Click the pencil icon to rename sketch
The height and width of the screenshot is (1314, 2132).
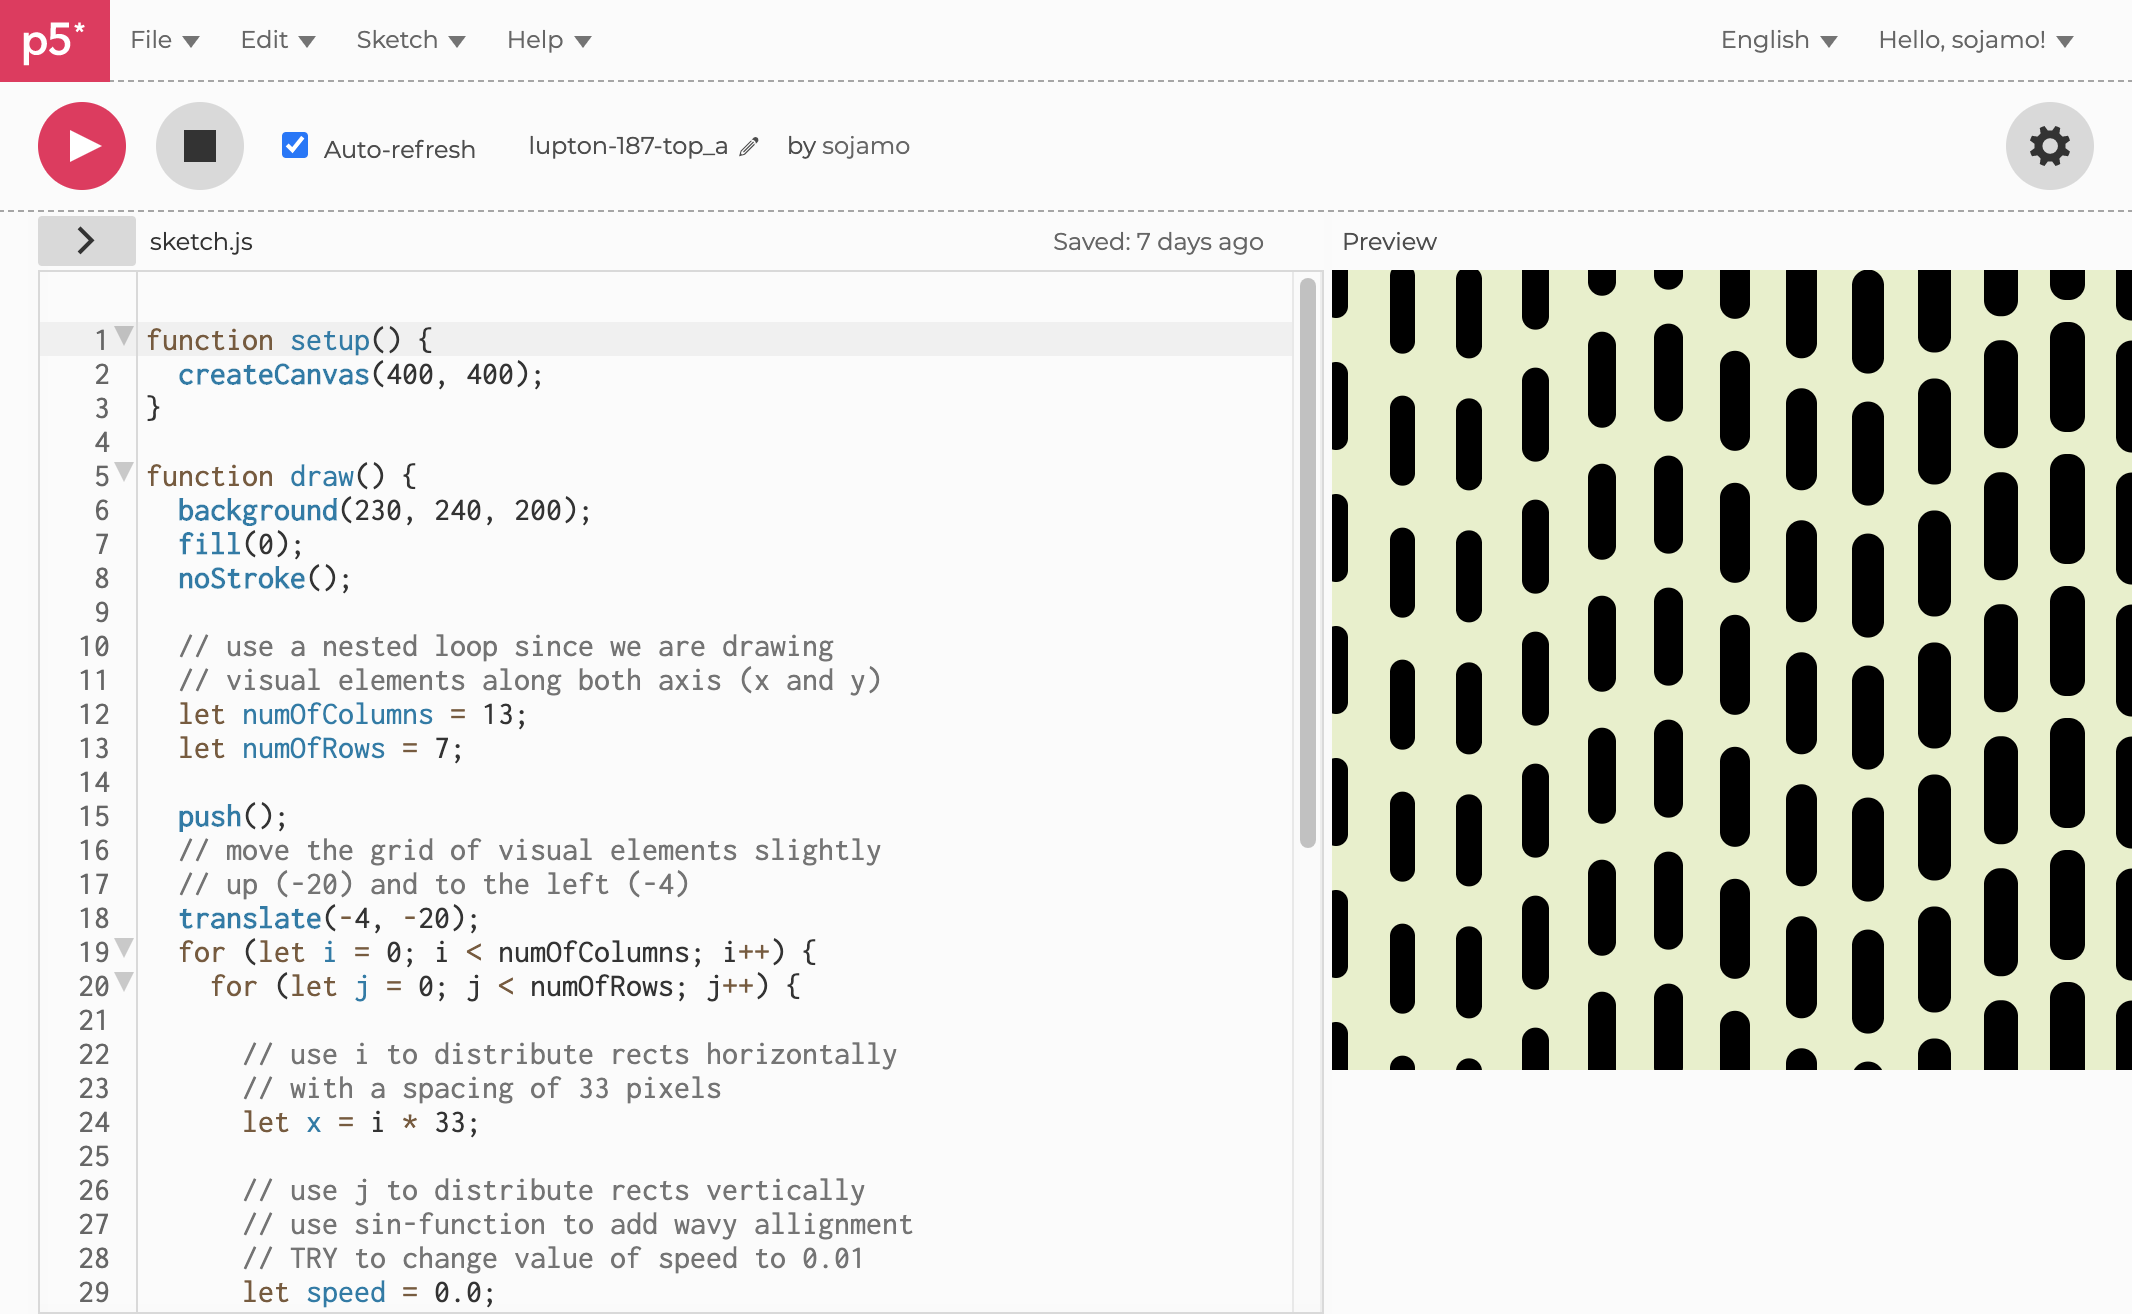tap(749, 147)
